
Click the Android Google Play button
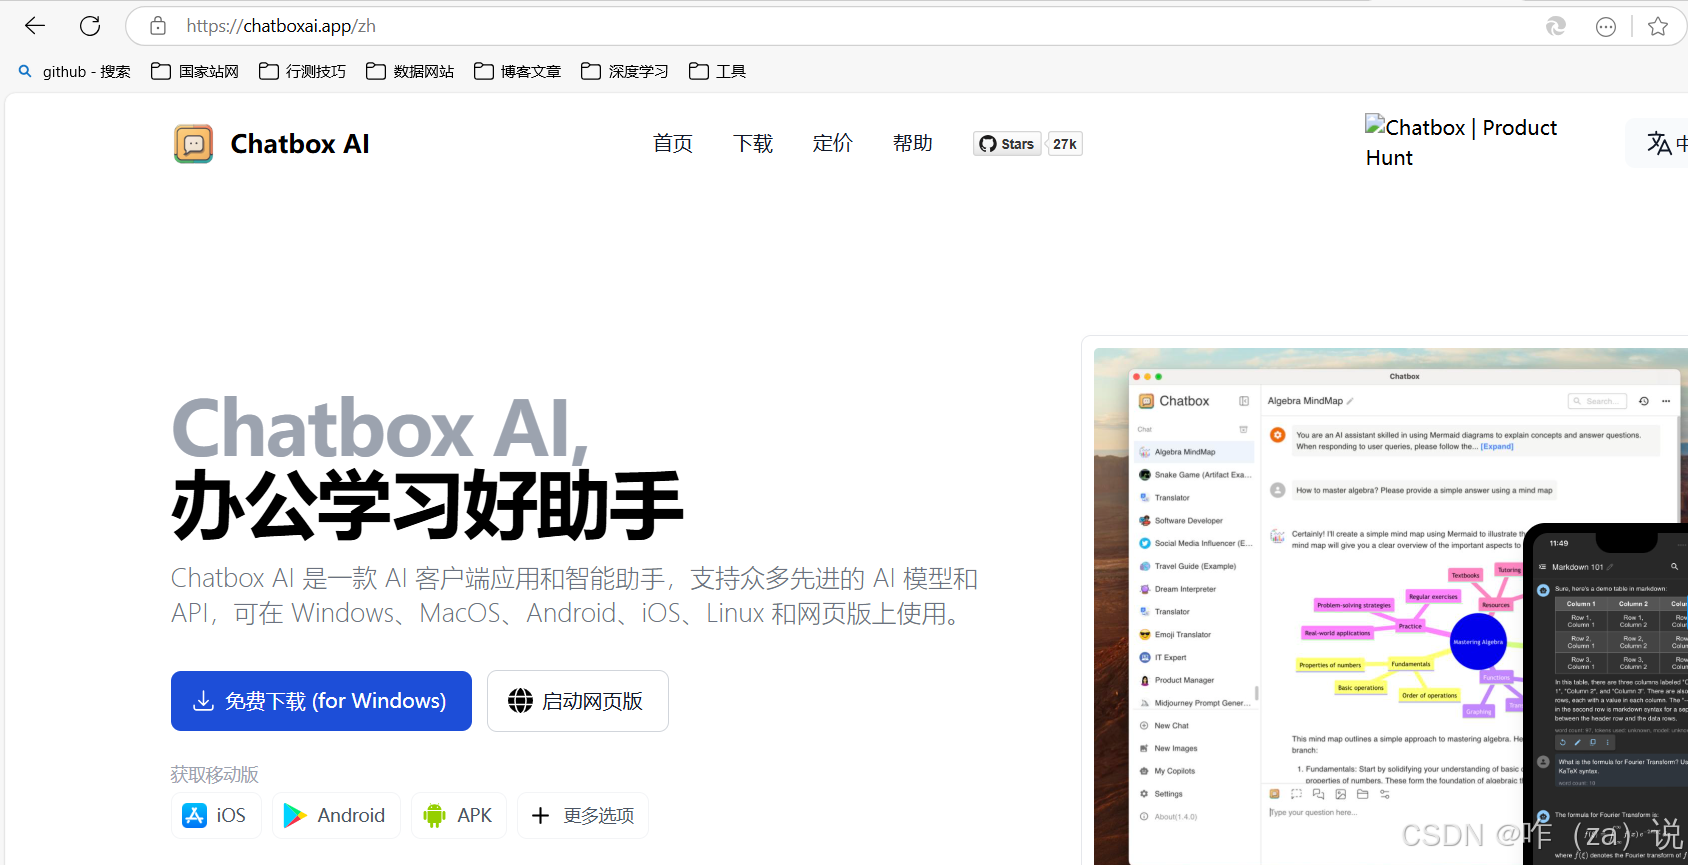tap(336, 815)
